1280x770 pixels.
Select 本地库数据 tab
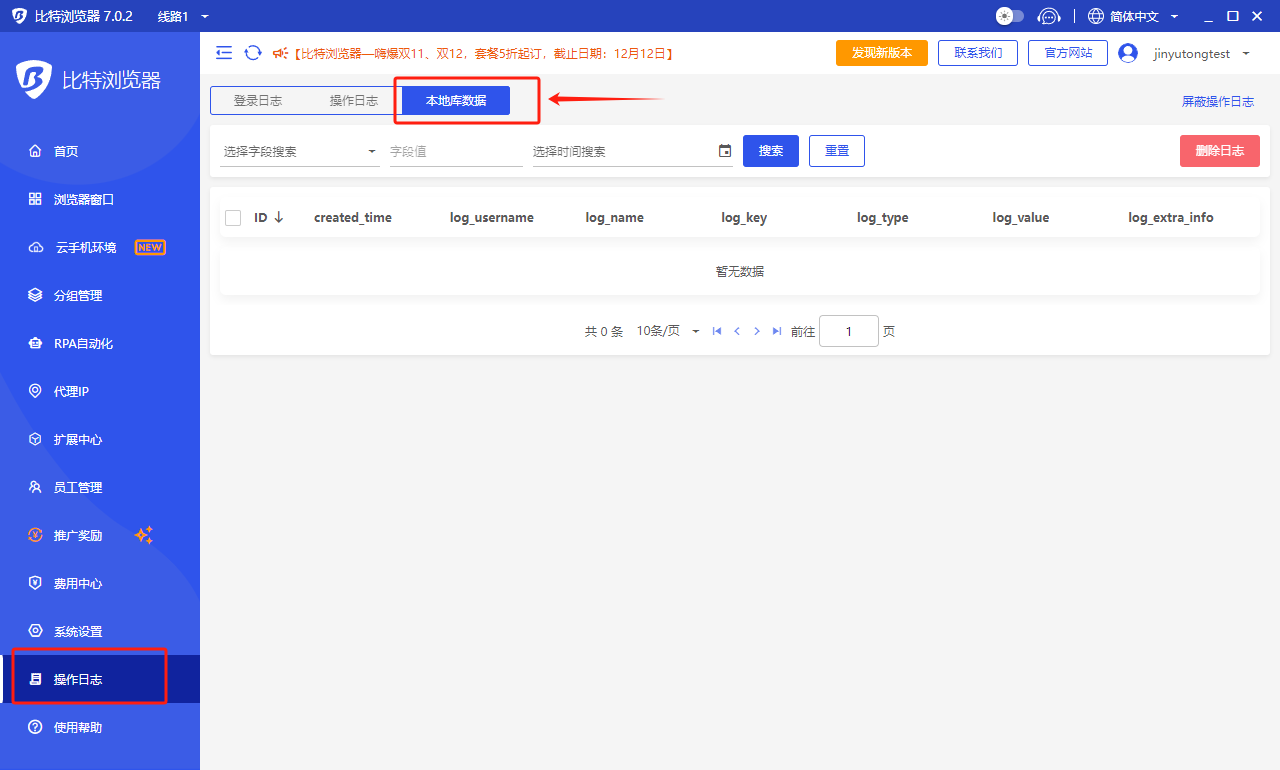point(456,100)
